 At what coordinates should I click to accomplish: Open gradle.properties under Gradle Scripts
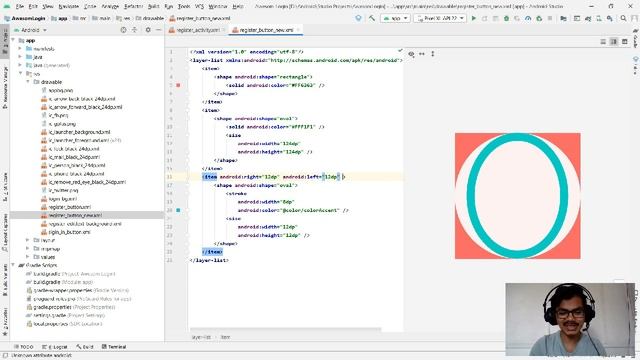click(x=53, y=307)
